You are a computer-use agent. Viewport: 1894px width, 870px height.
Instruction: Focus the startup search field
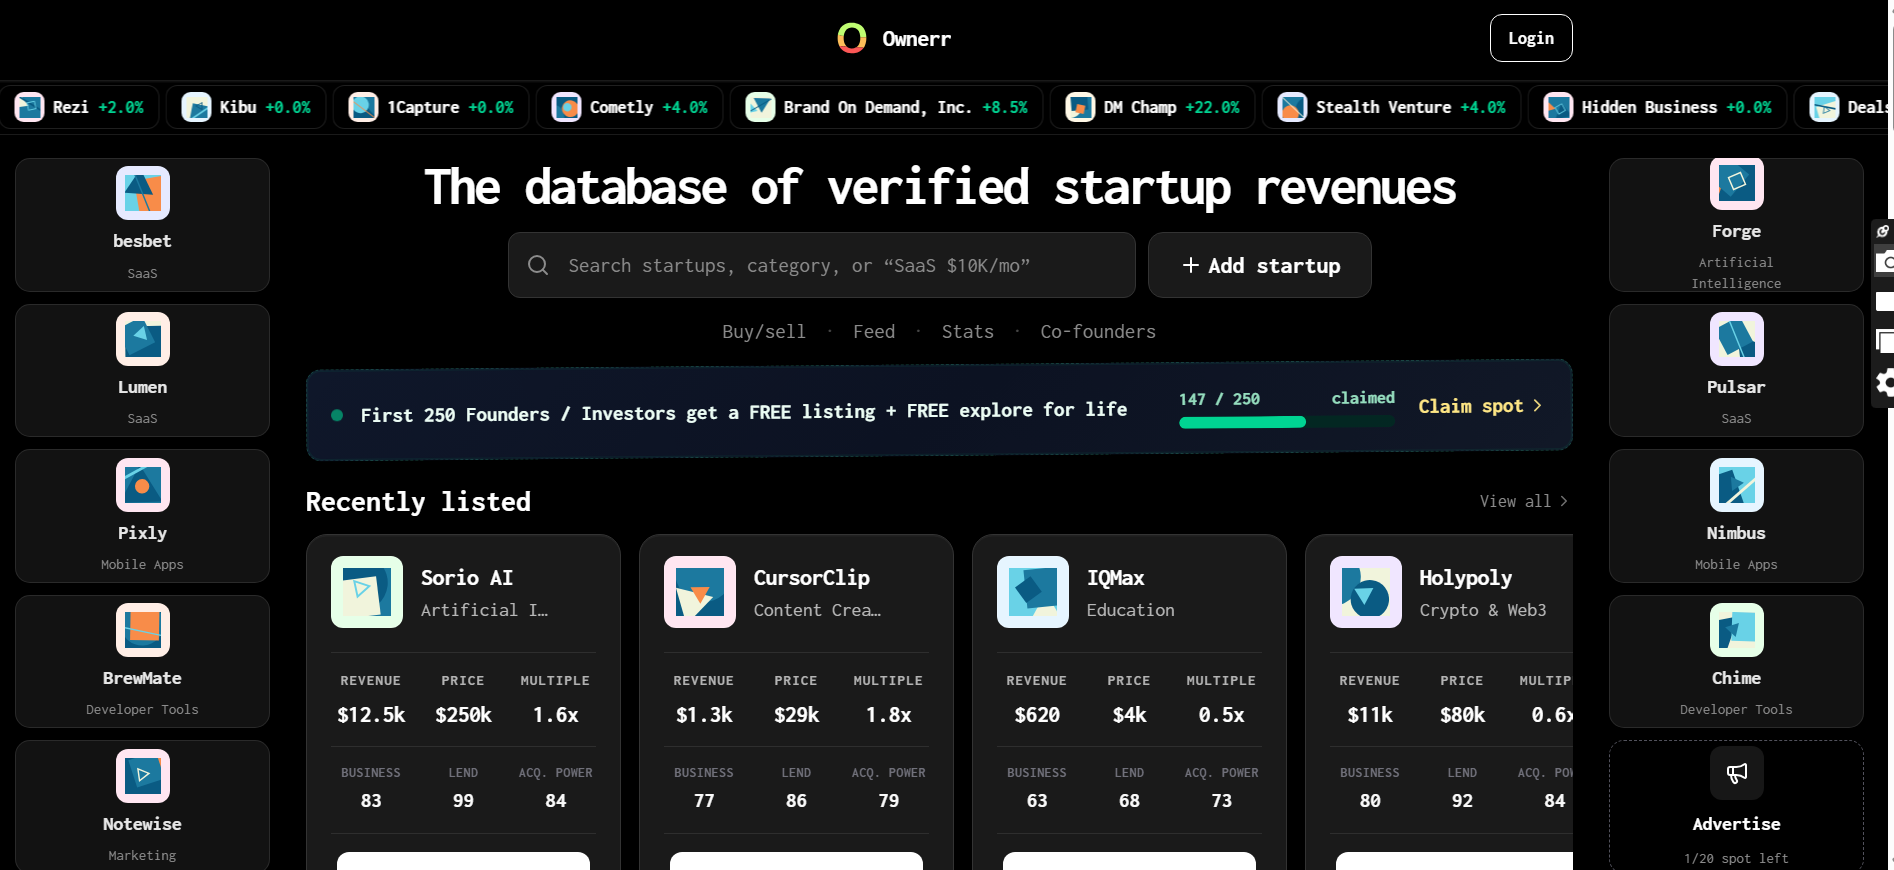click(822, 265)
